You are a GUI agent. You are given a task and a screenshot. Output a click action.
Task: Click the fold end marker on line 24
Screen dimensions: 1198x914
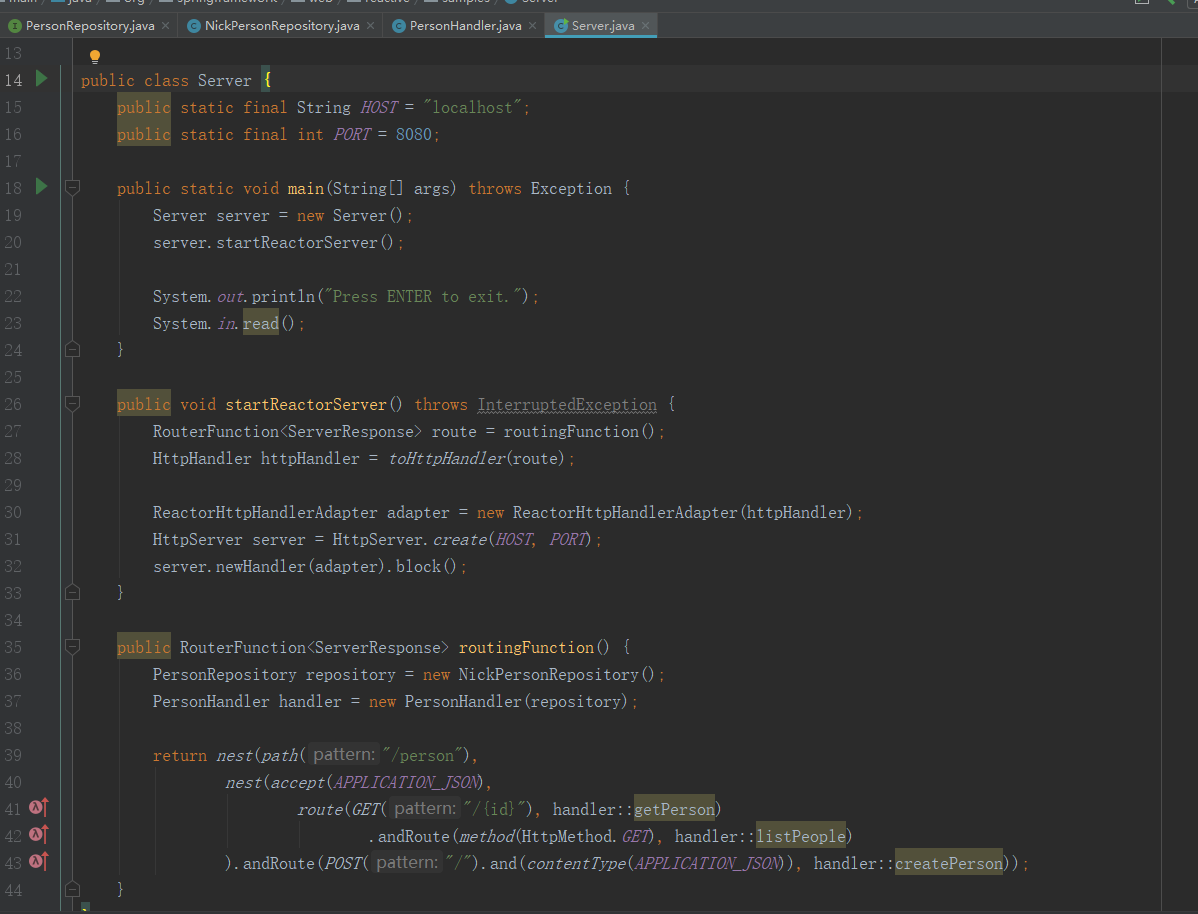click(x=73, y=349)
